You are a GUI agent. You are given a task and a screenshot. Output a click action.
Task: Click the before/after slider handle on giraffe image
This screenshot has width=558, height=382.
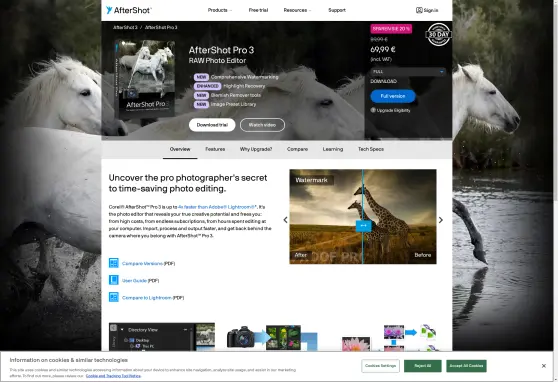(x=363, y=226)
